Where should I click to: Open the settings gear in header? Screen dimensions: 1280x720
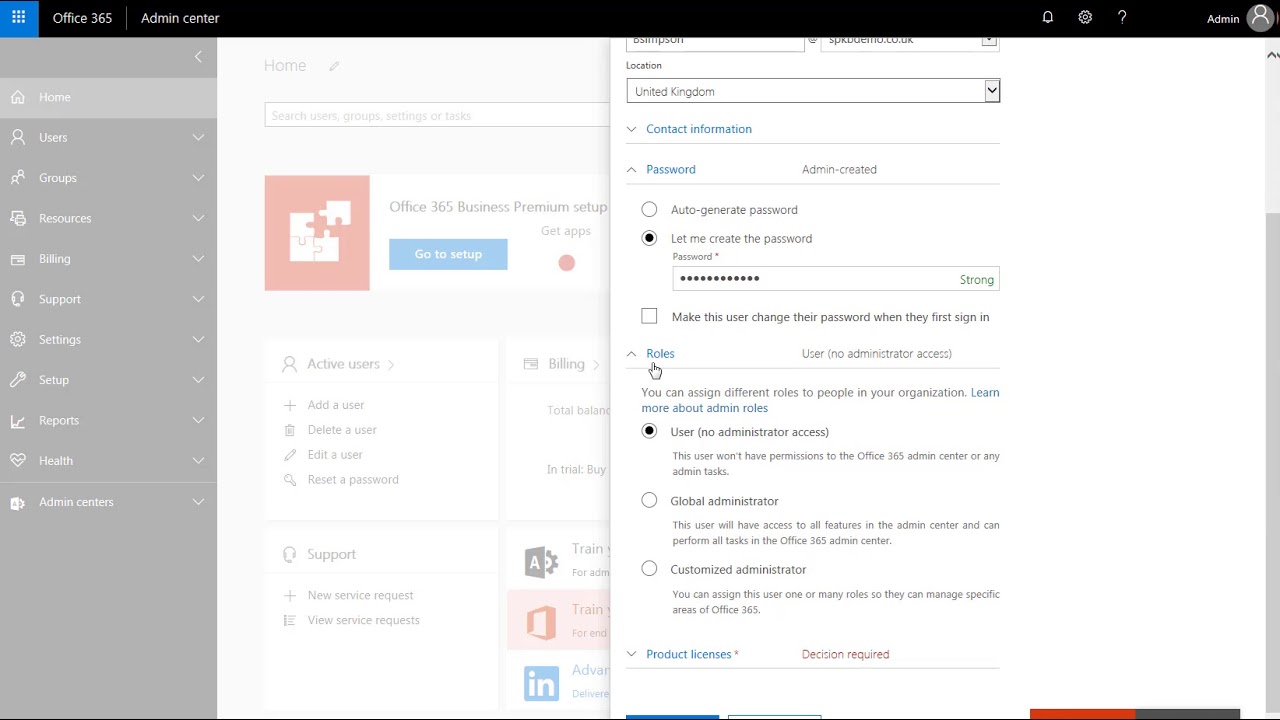[x=1085, y=18]
